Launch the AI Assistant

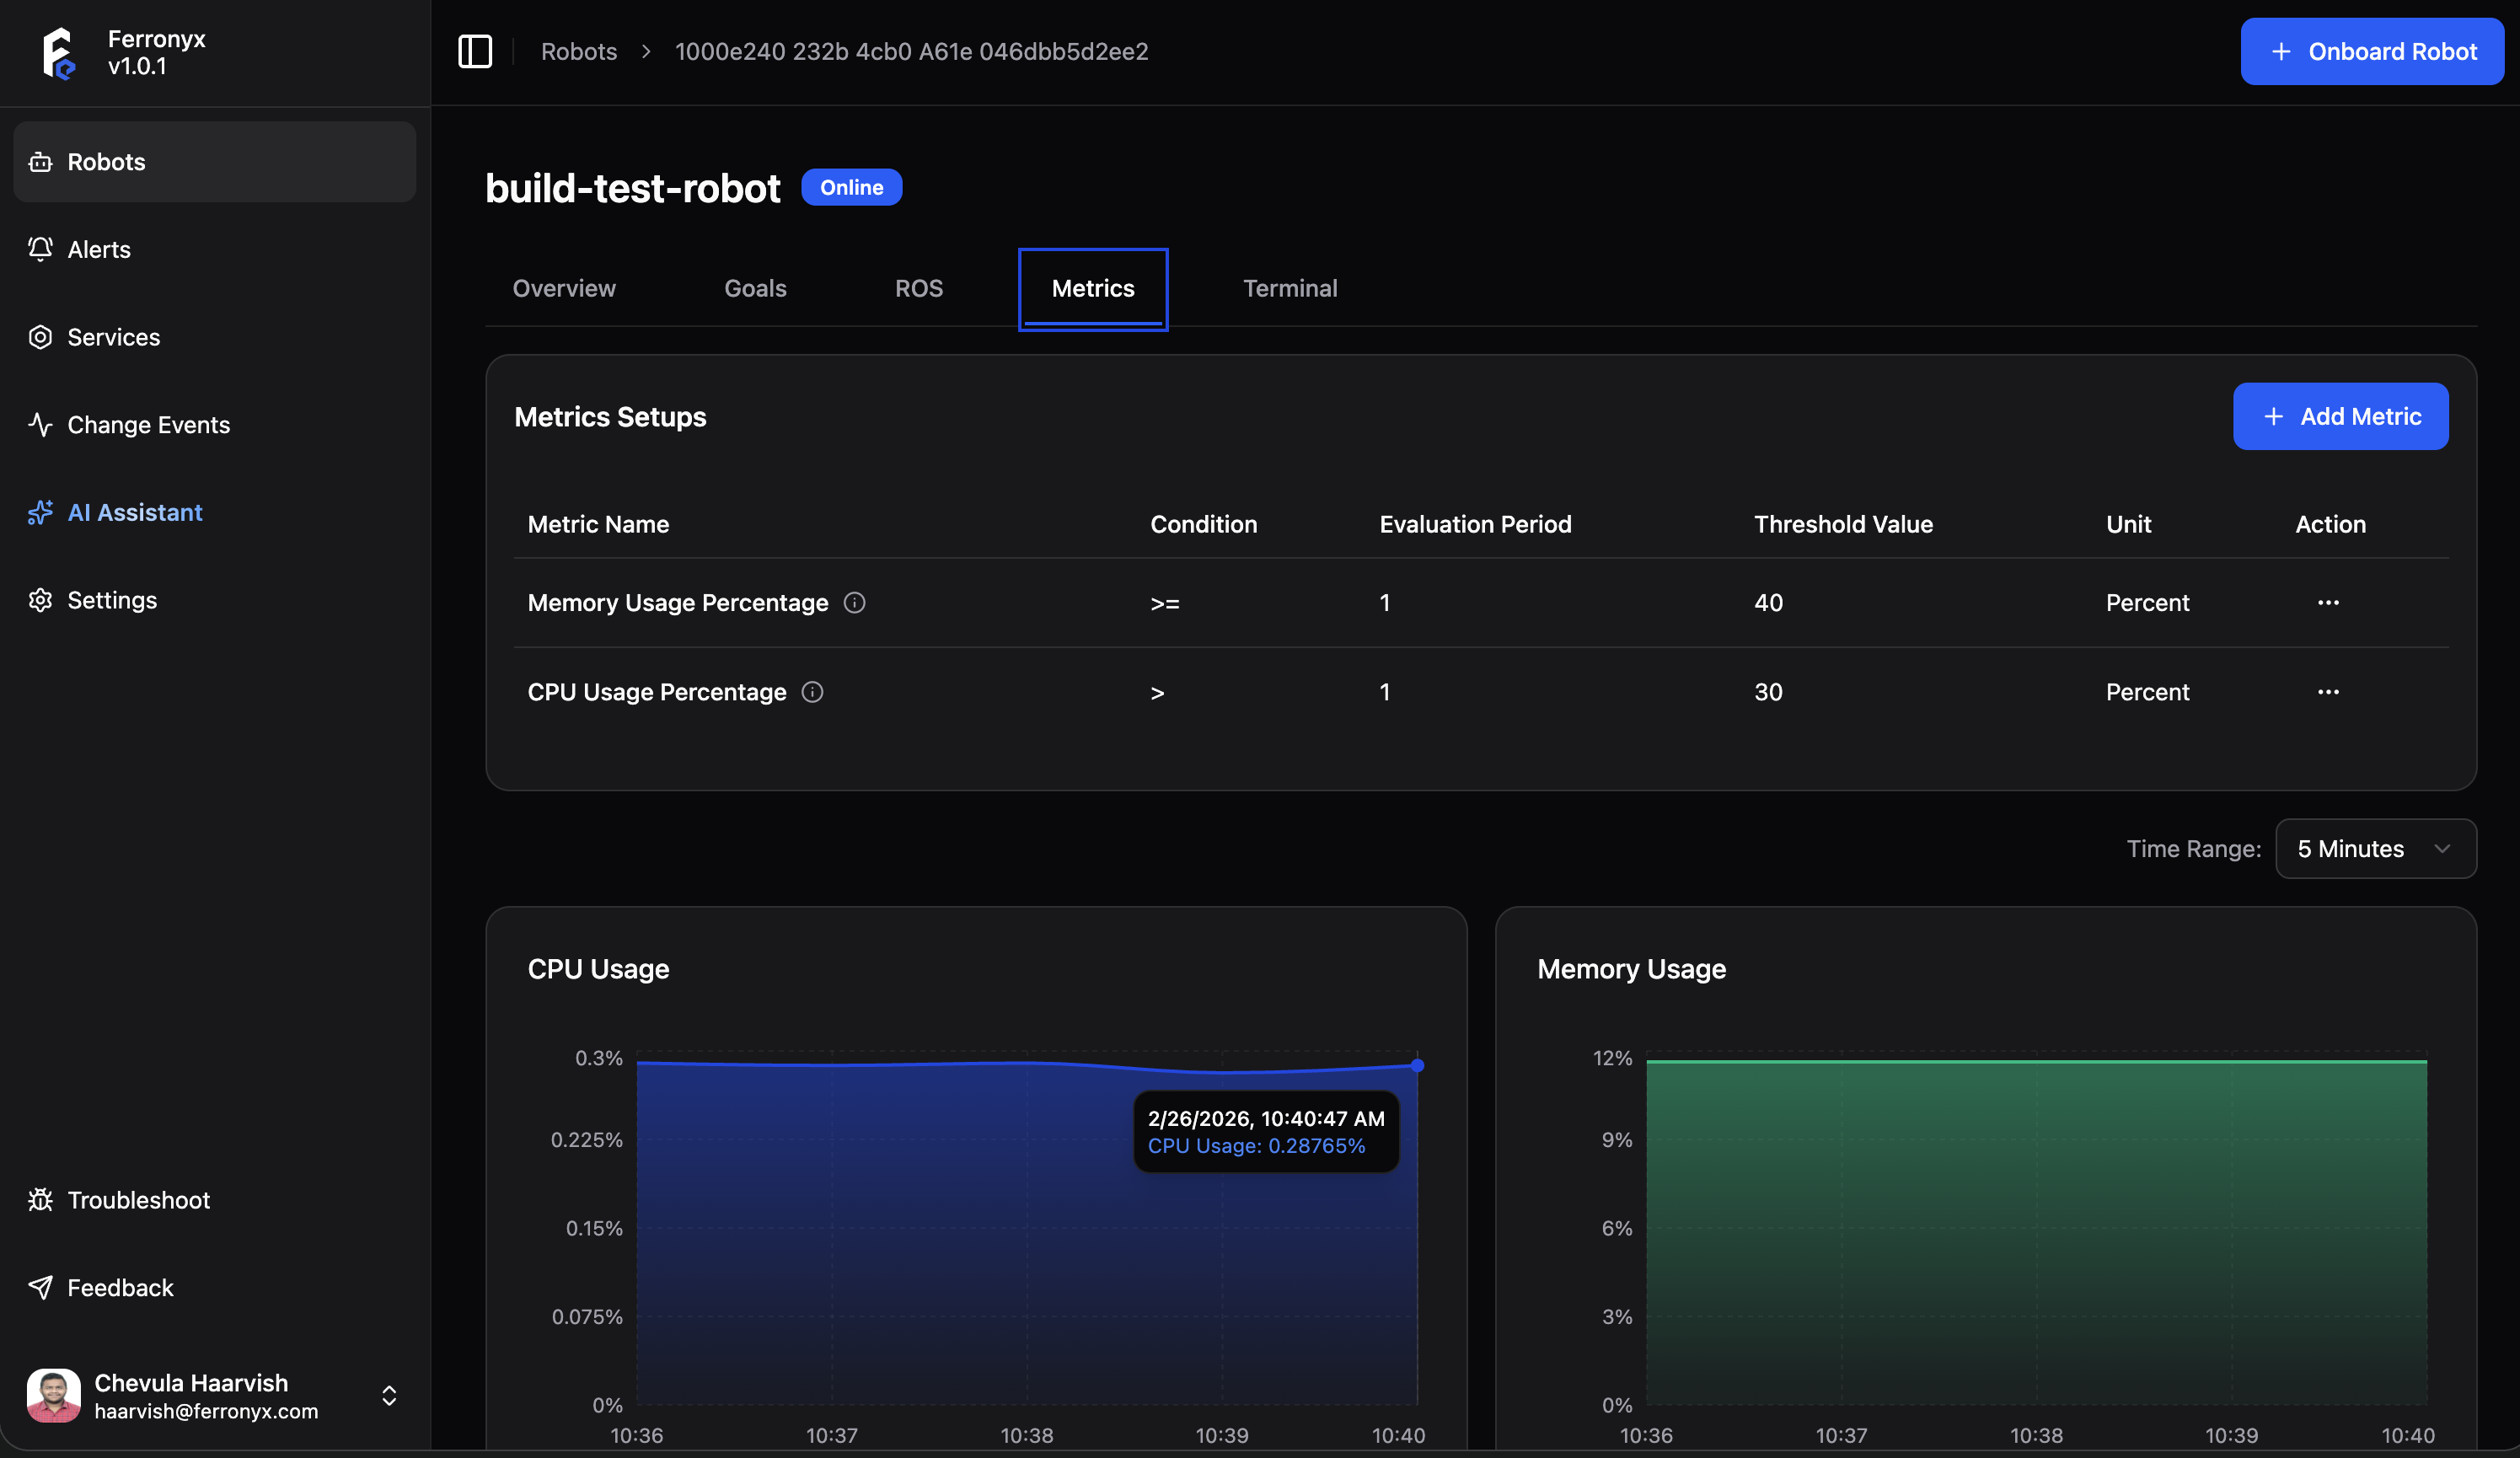134,513
